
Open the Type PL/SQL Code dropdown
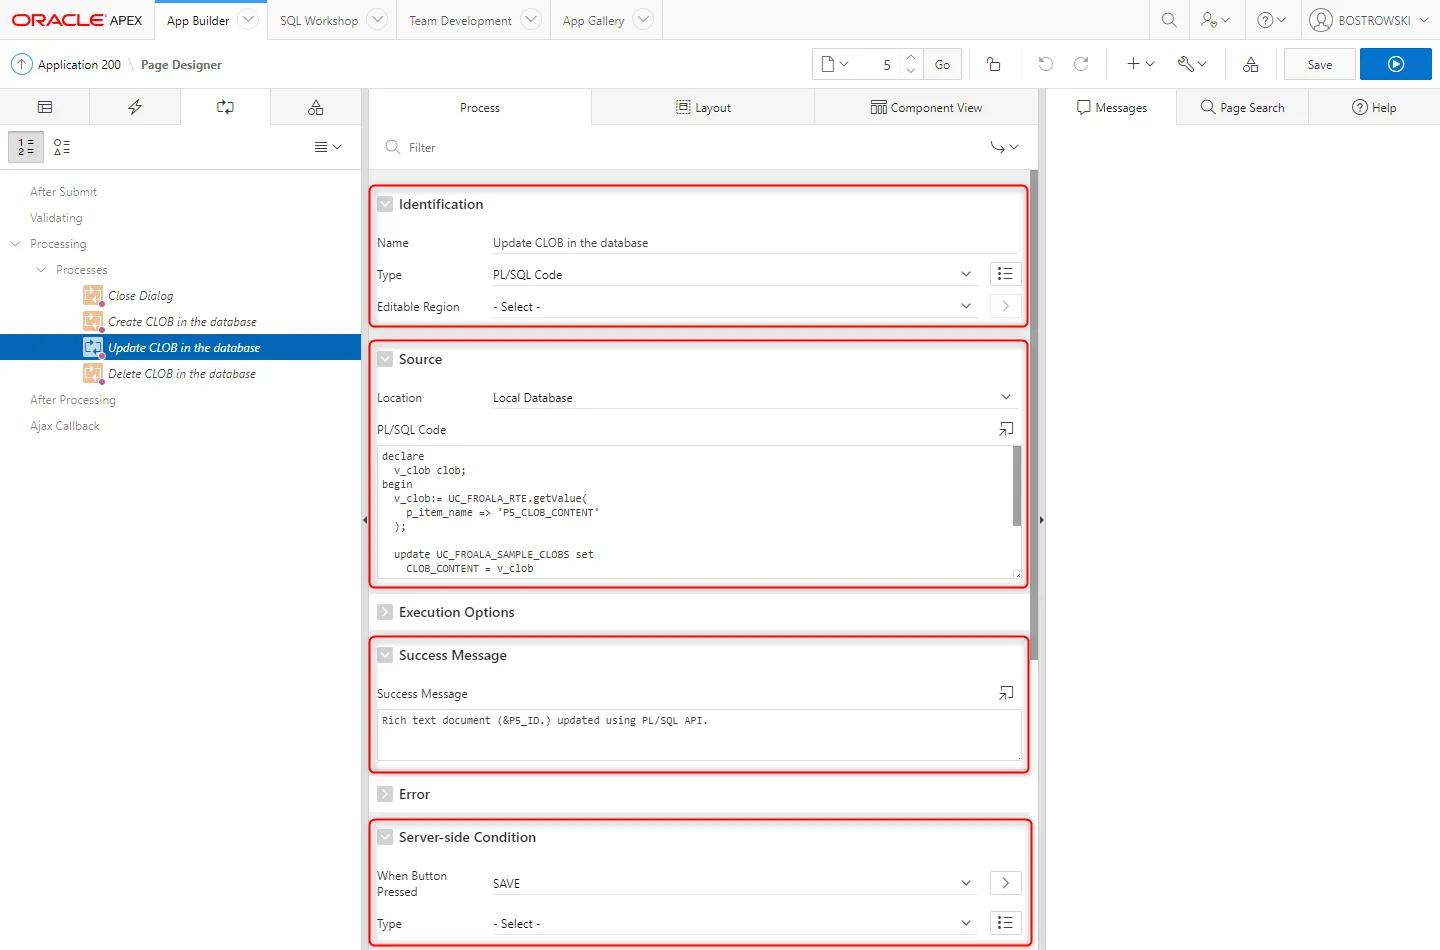(730, 275)
